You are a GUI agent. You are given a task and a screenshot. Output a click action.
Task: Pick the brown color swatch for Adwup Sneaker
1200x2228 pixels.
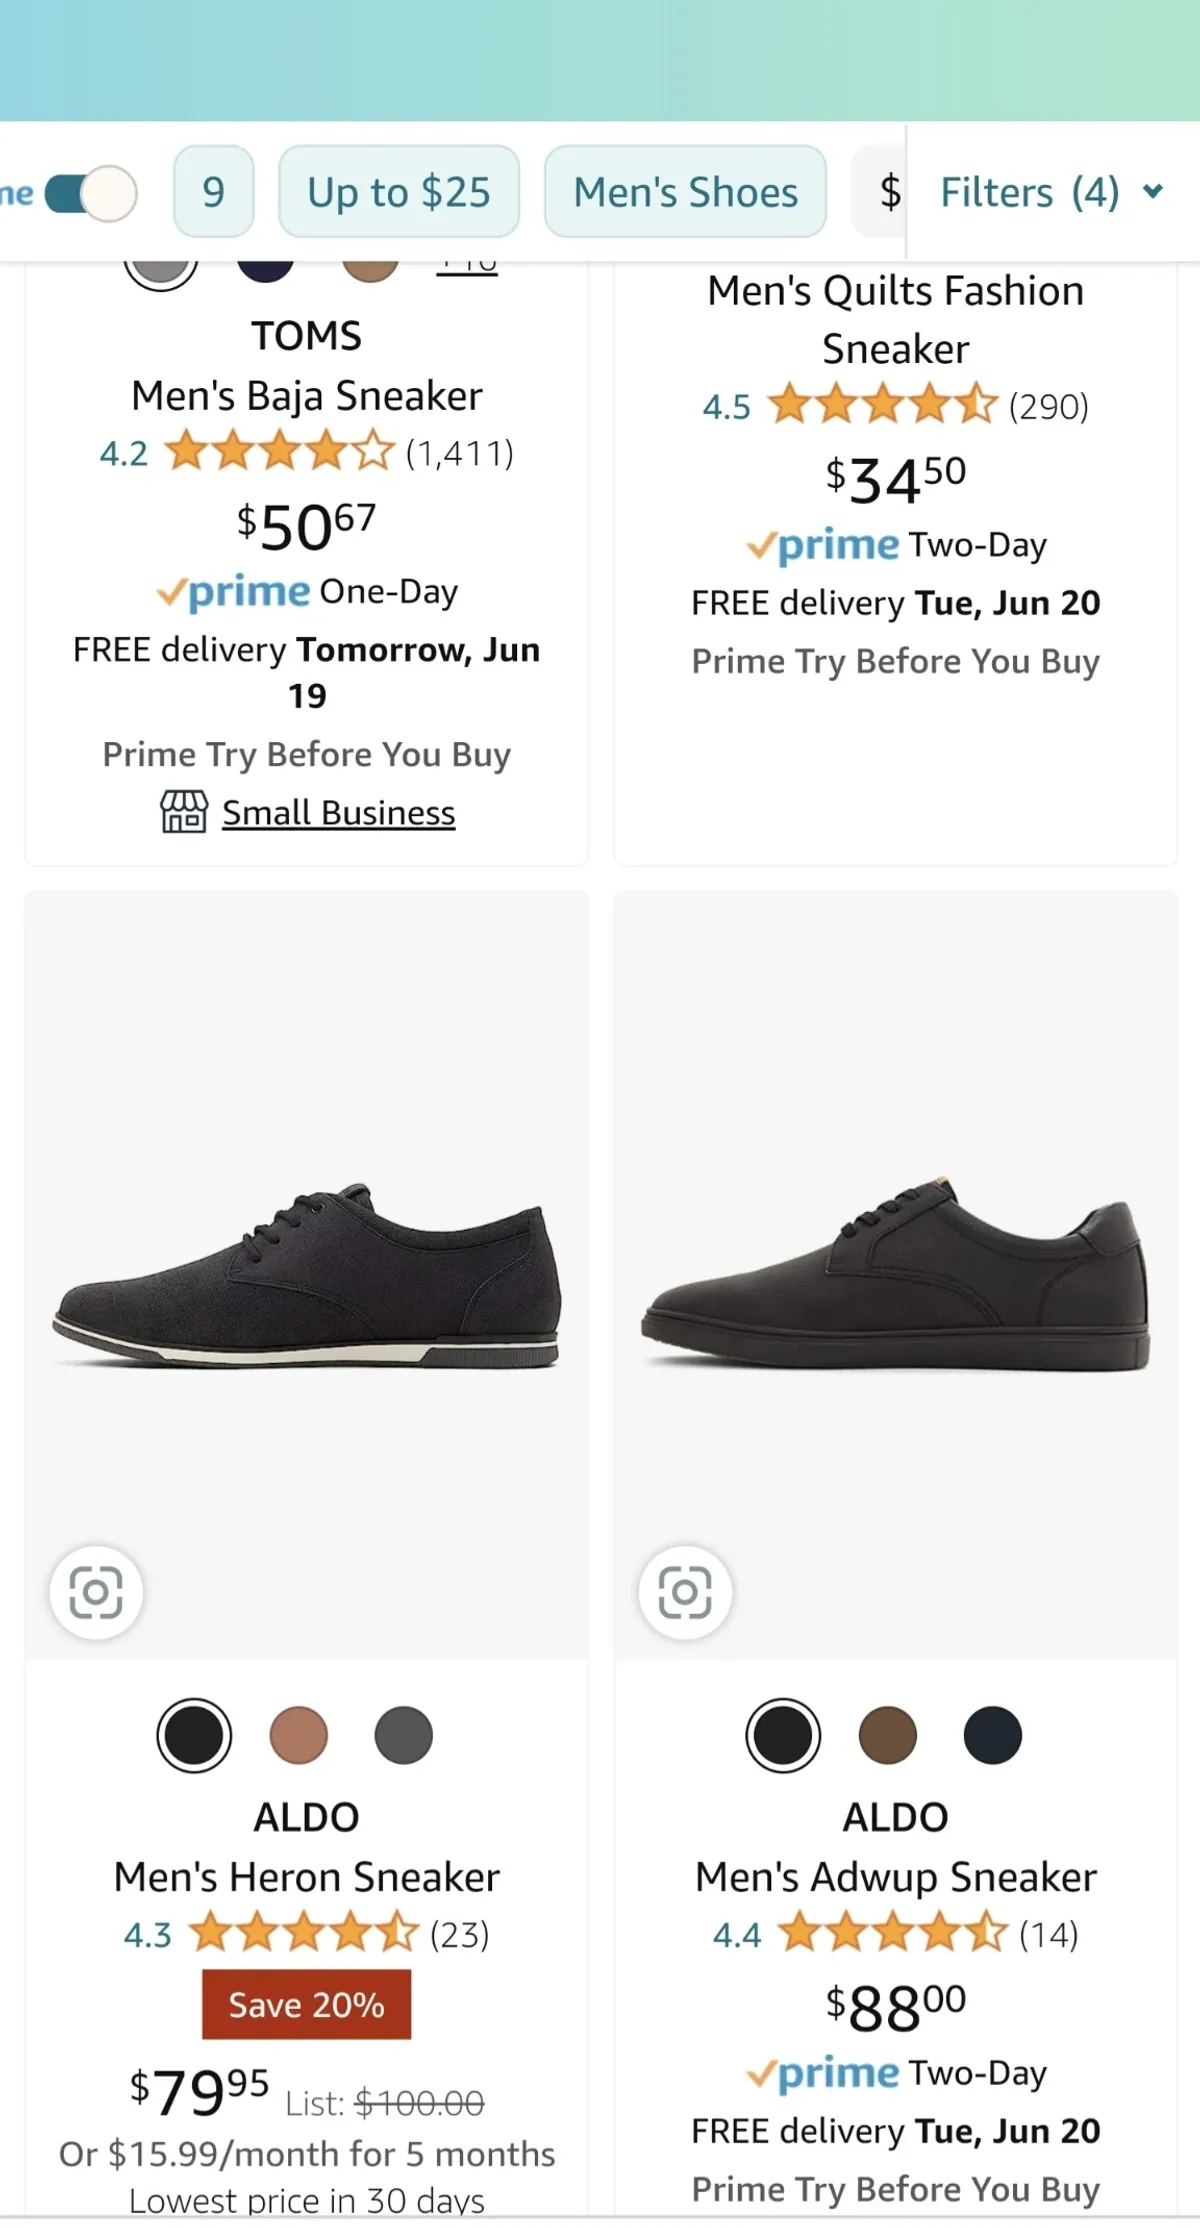[x=887, y=1735]
